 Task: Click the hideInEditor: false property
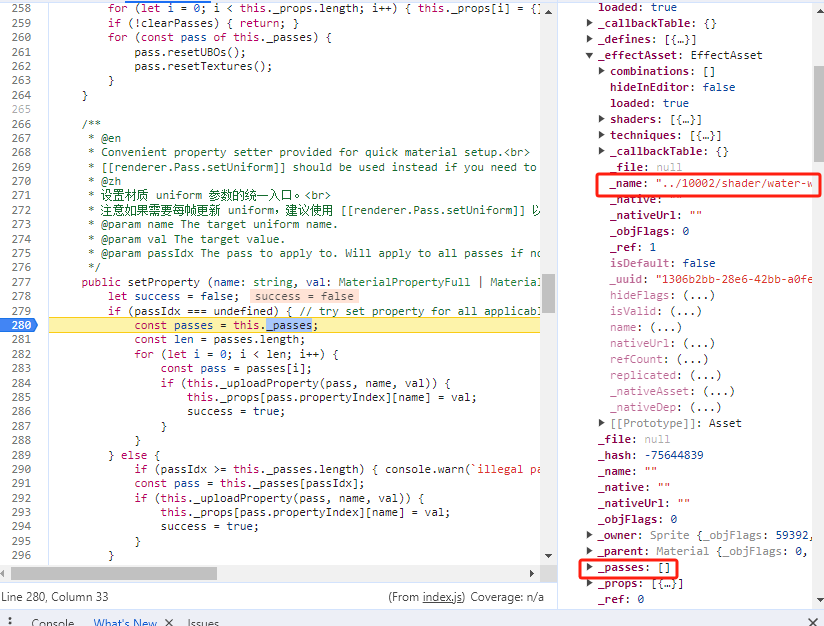(x=673, y=87)
